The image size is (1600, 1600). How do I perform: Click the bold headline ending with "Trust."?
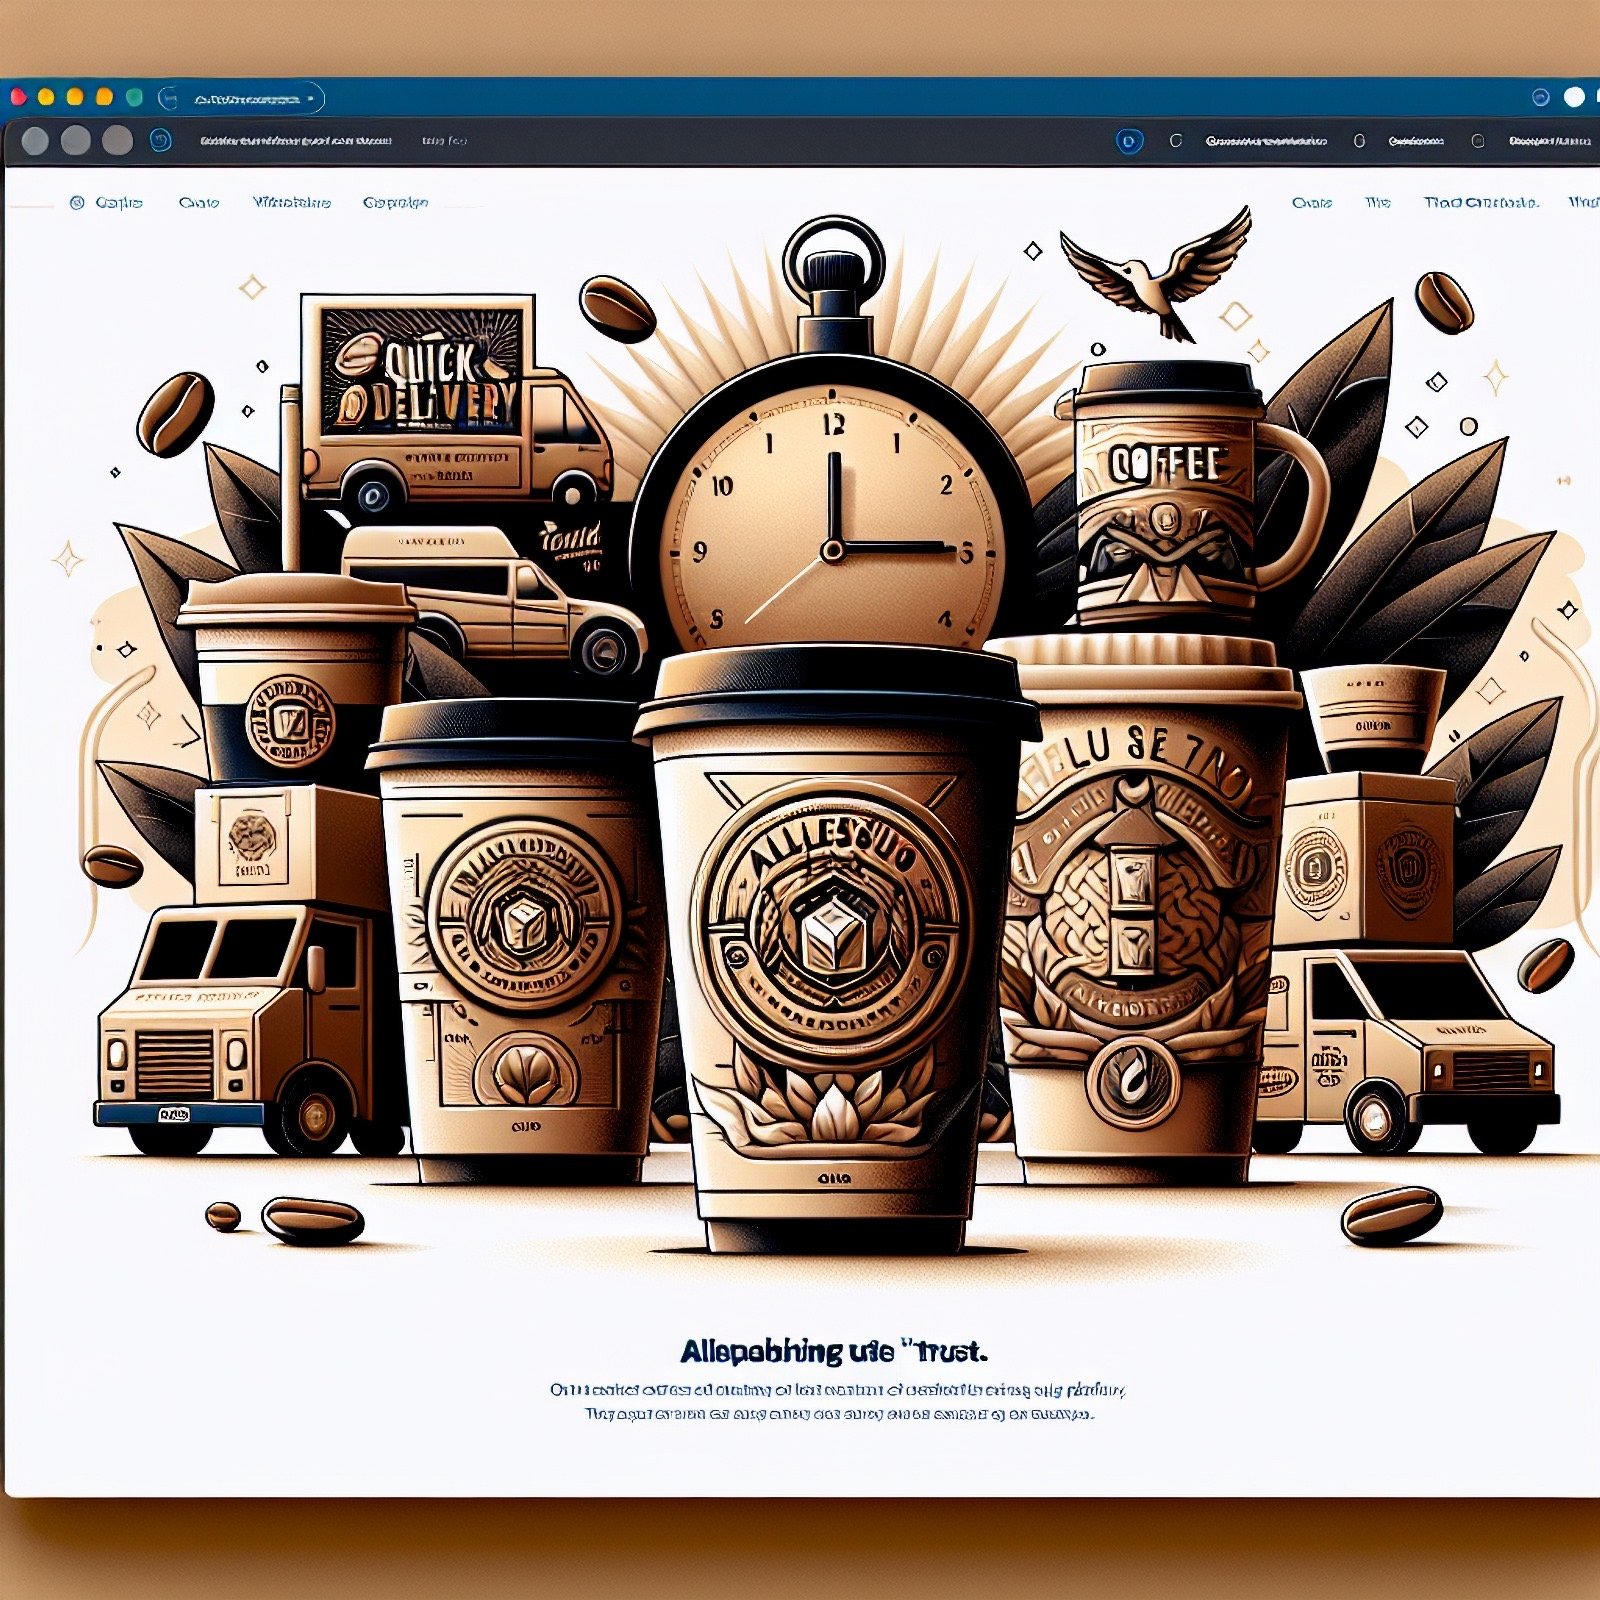[x=832, y=1352]
